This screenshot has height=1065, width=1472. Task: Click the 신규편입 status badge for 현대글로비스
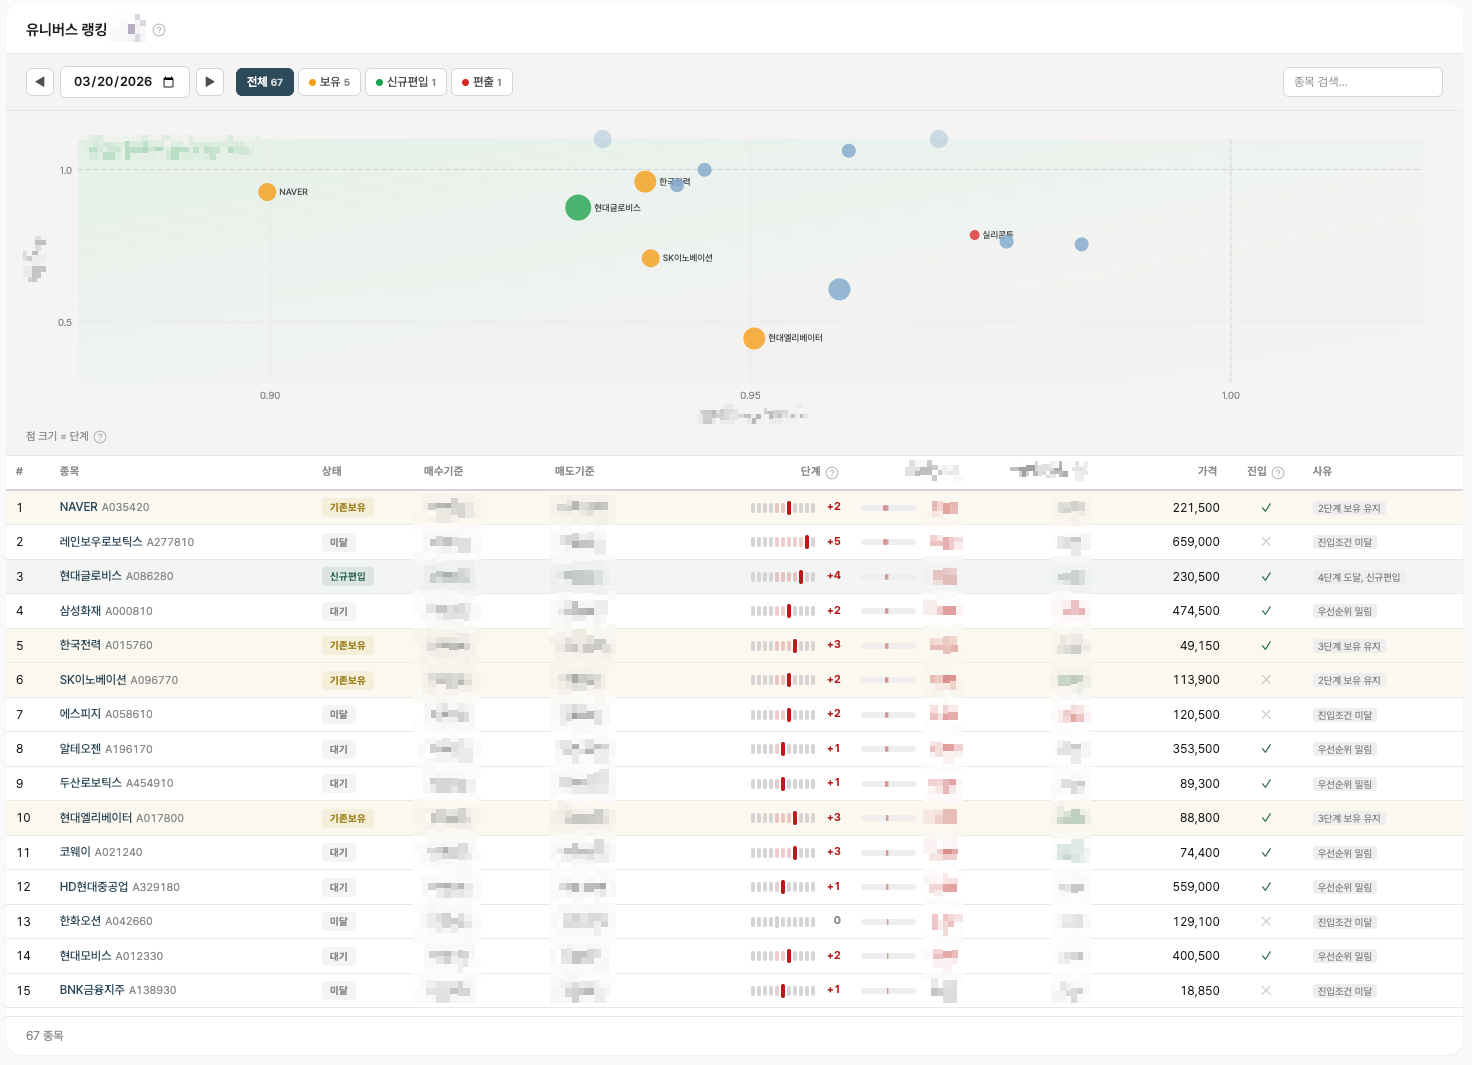347,577
